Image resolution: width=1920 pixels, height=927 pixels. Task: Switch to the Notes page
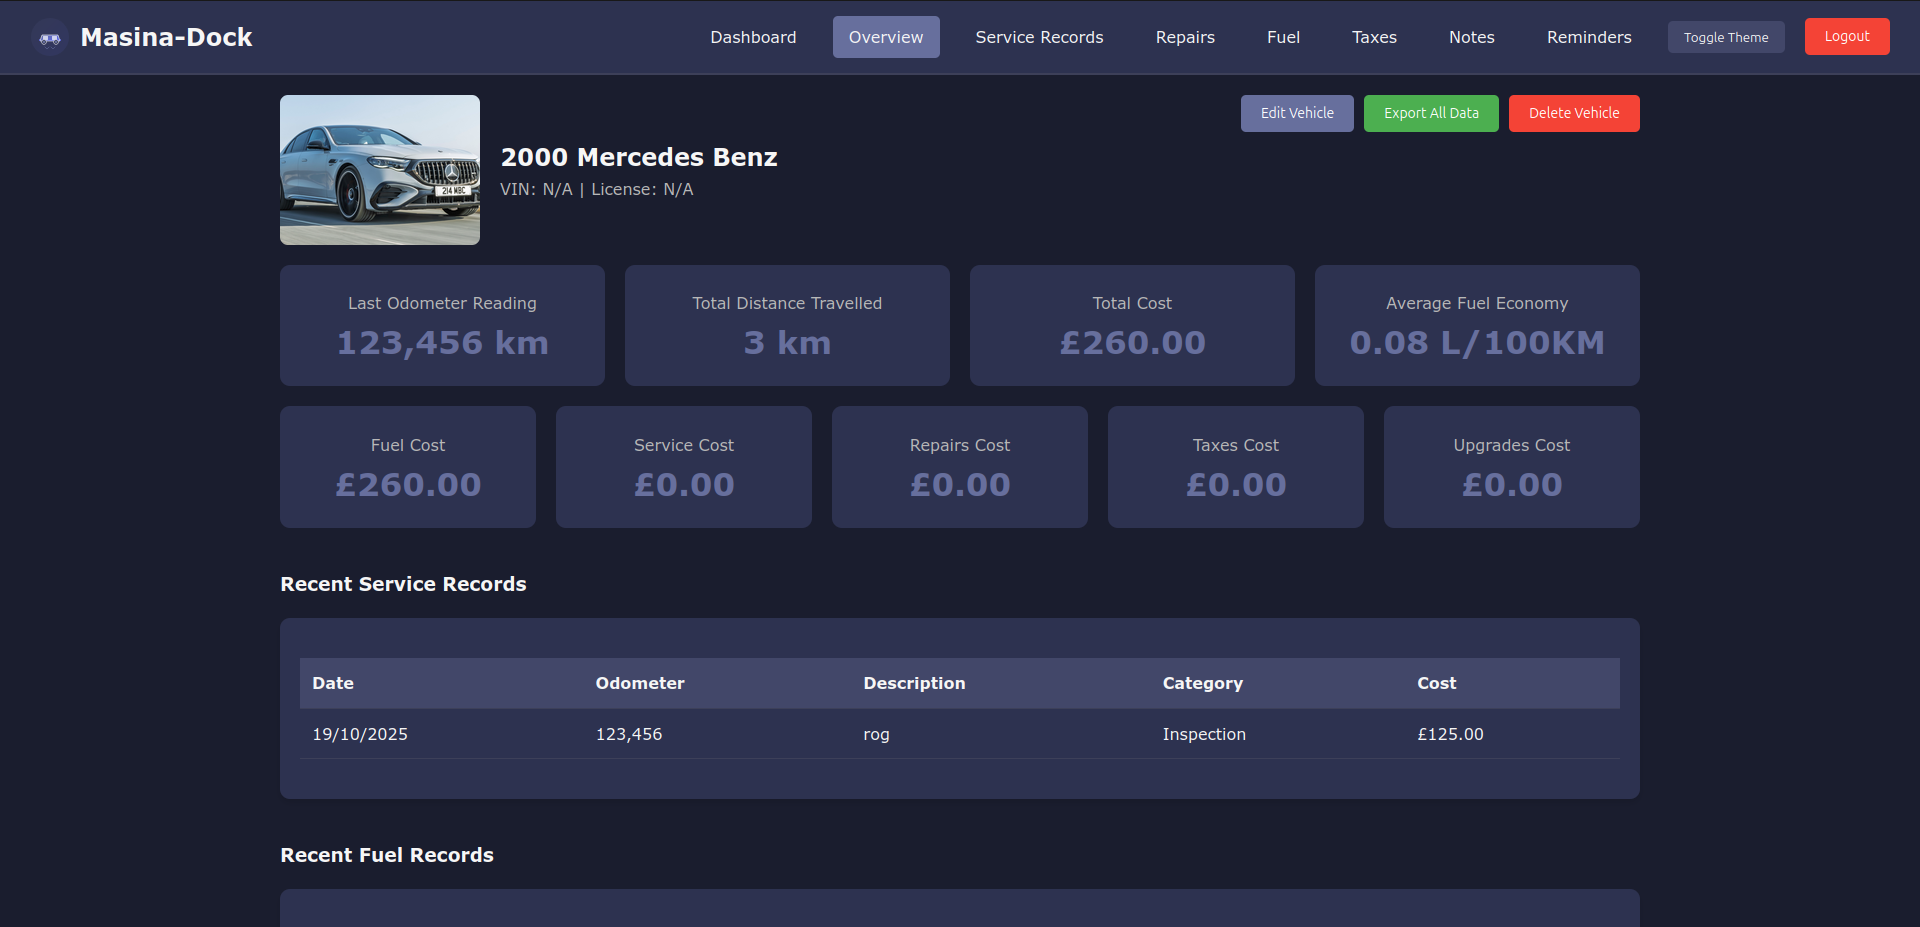tap(1471, 37)
